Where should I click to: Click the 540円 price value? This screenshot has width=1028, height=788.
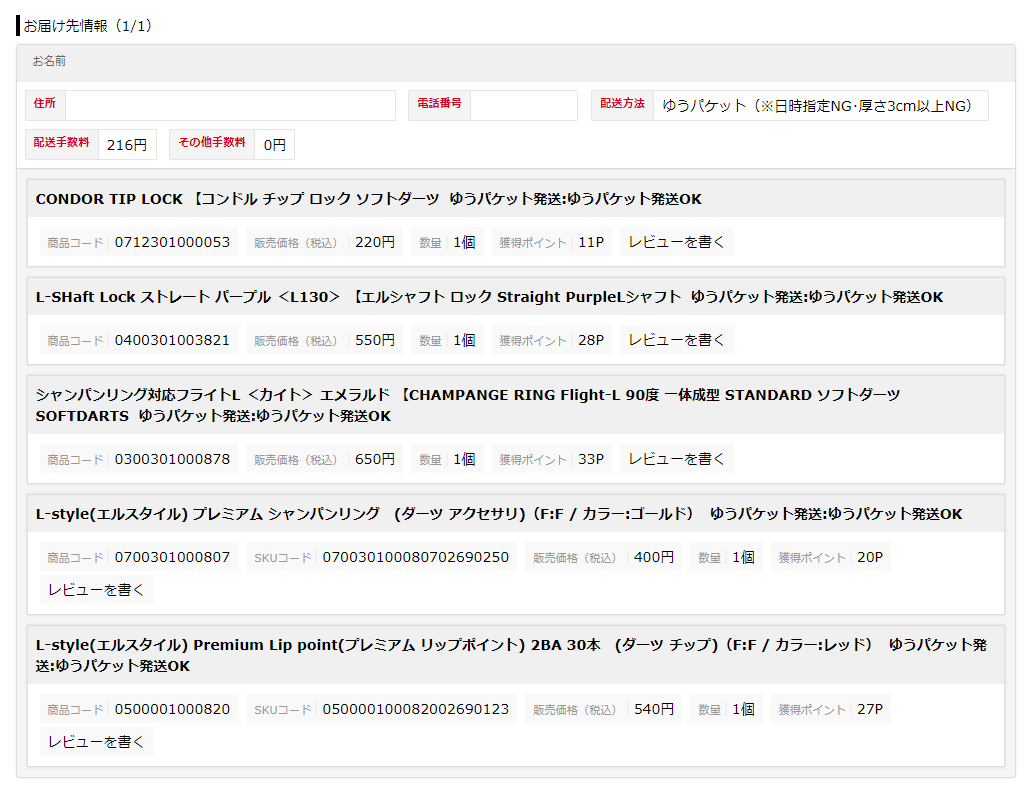click(654, 709)
